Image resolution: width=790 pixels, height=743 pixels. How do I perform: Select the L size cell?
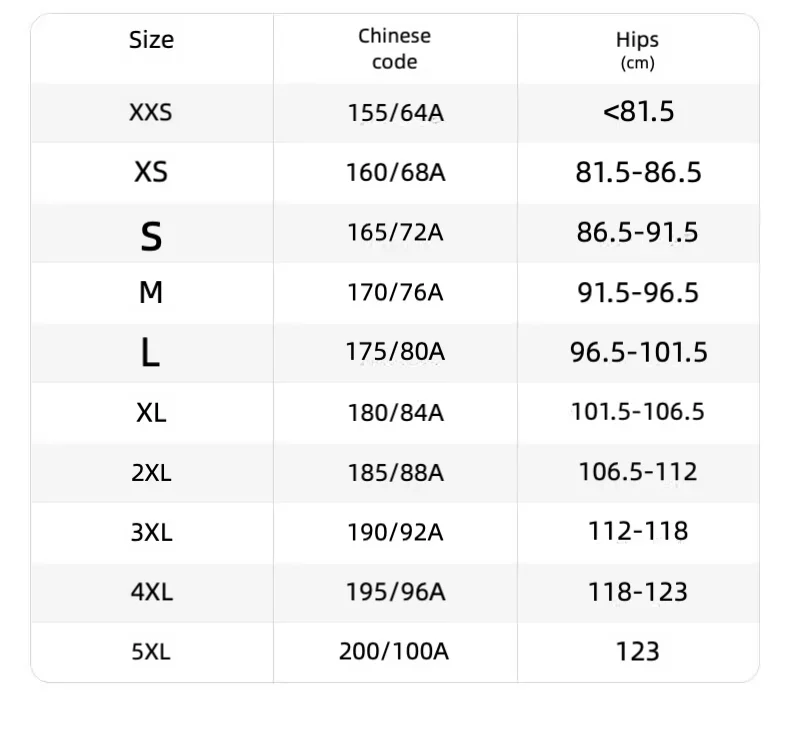coord(151,352)
